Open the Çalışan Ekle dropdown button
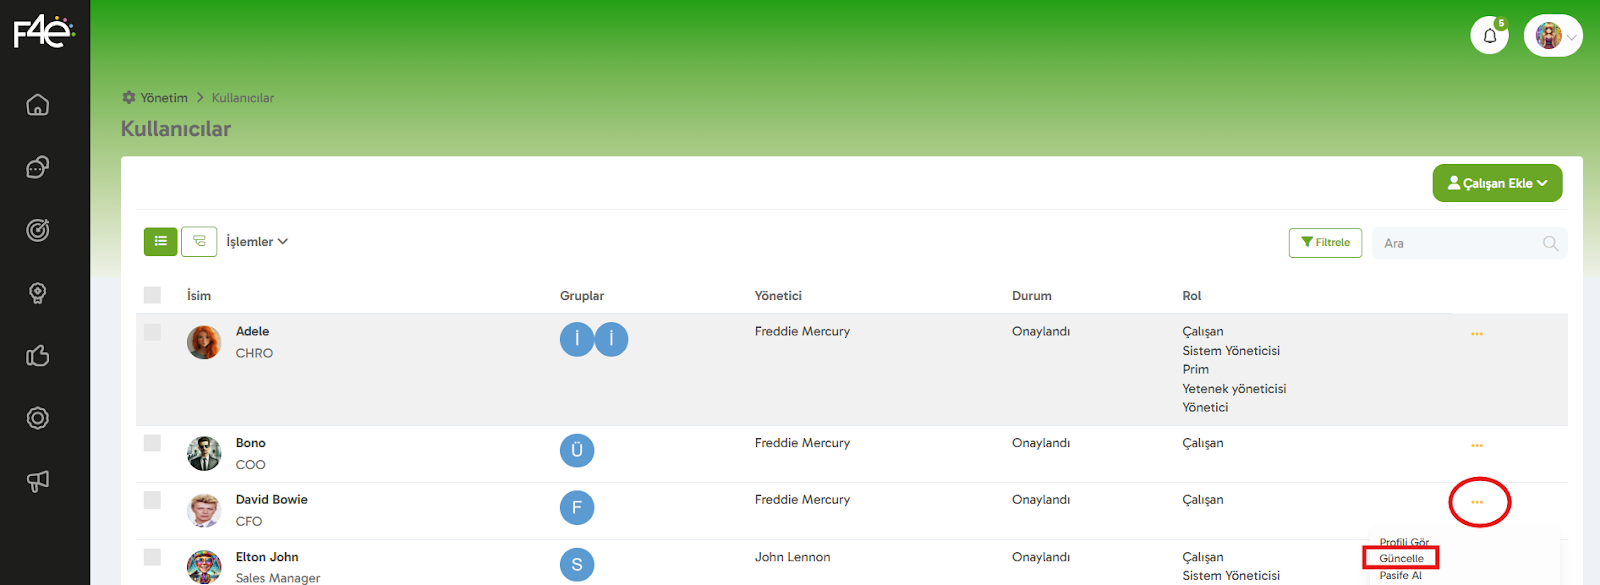 click(x=1497, y=183)
